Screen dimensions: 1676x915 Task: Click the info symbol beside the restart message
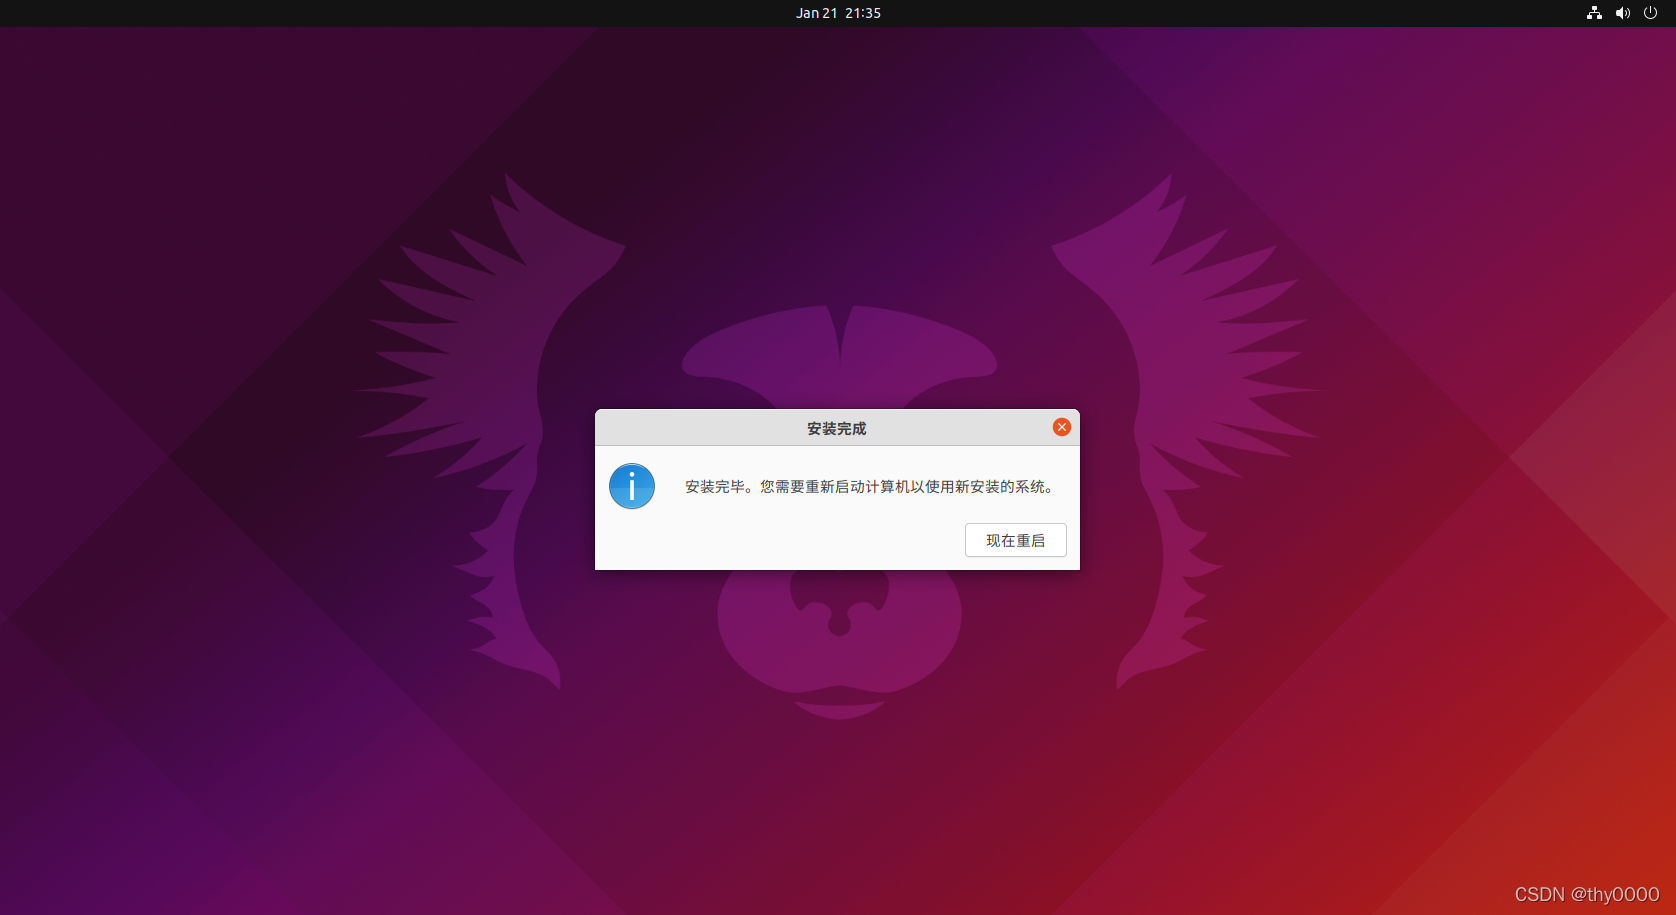click(631, 486)
